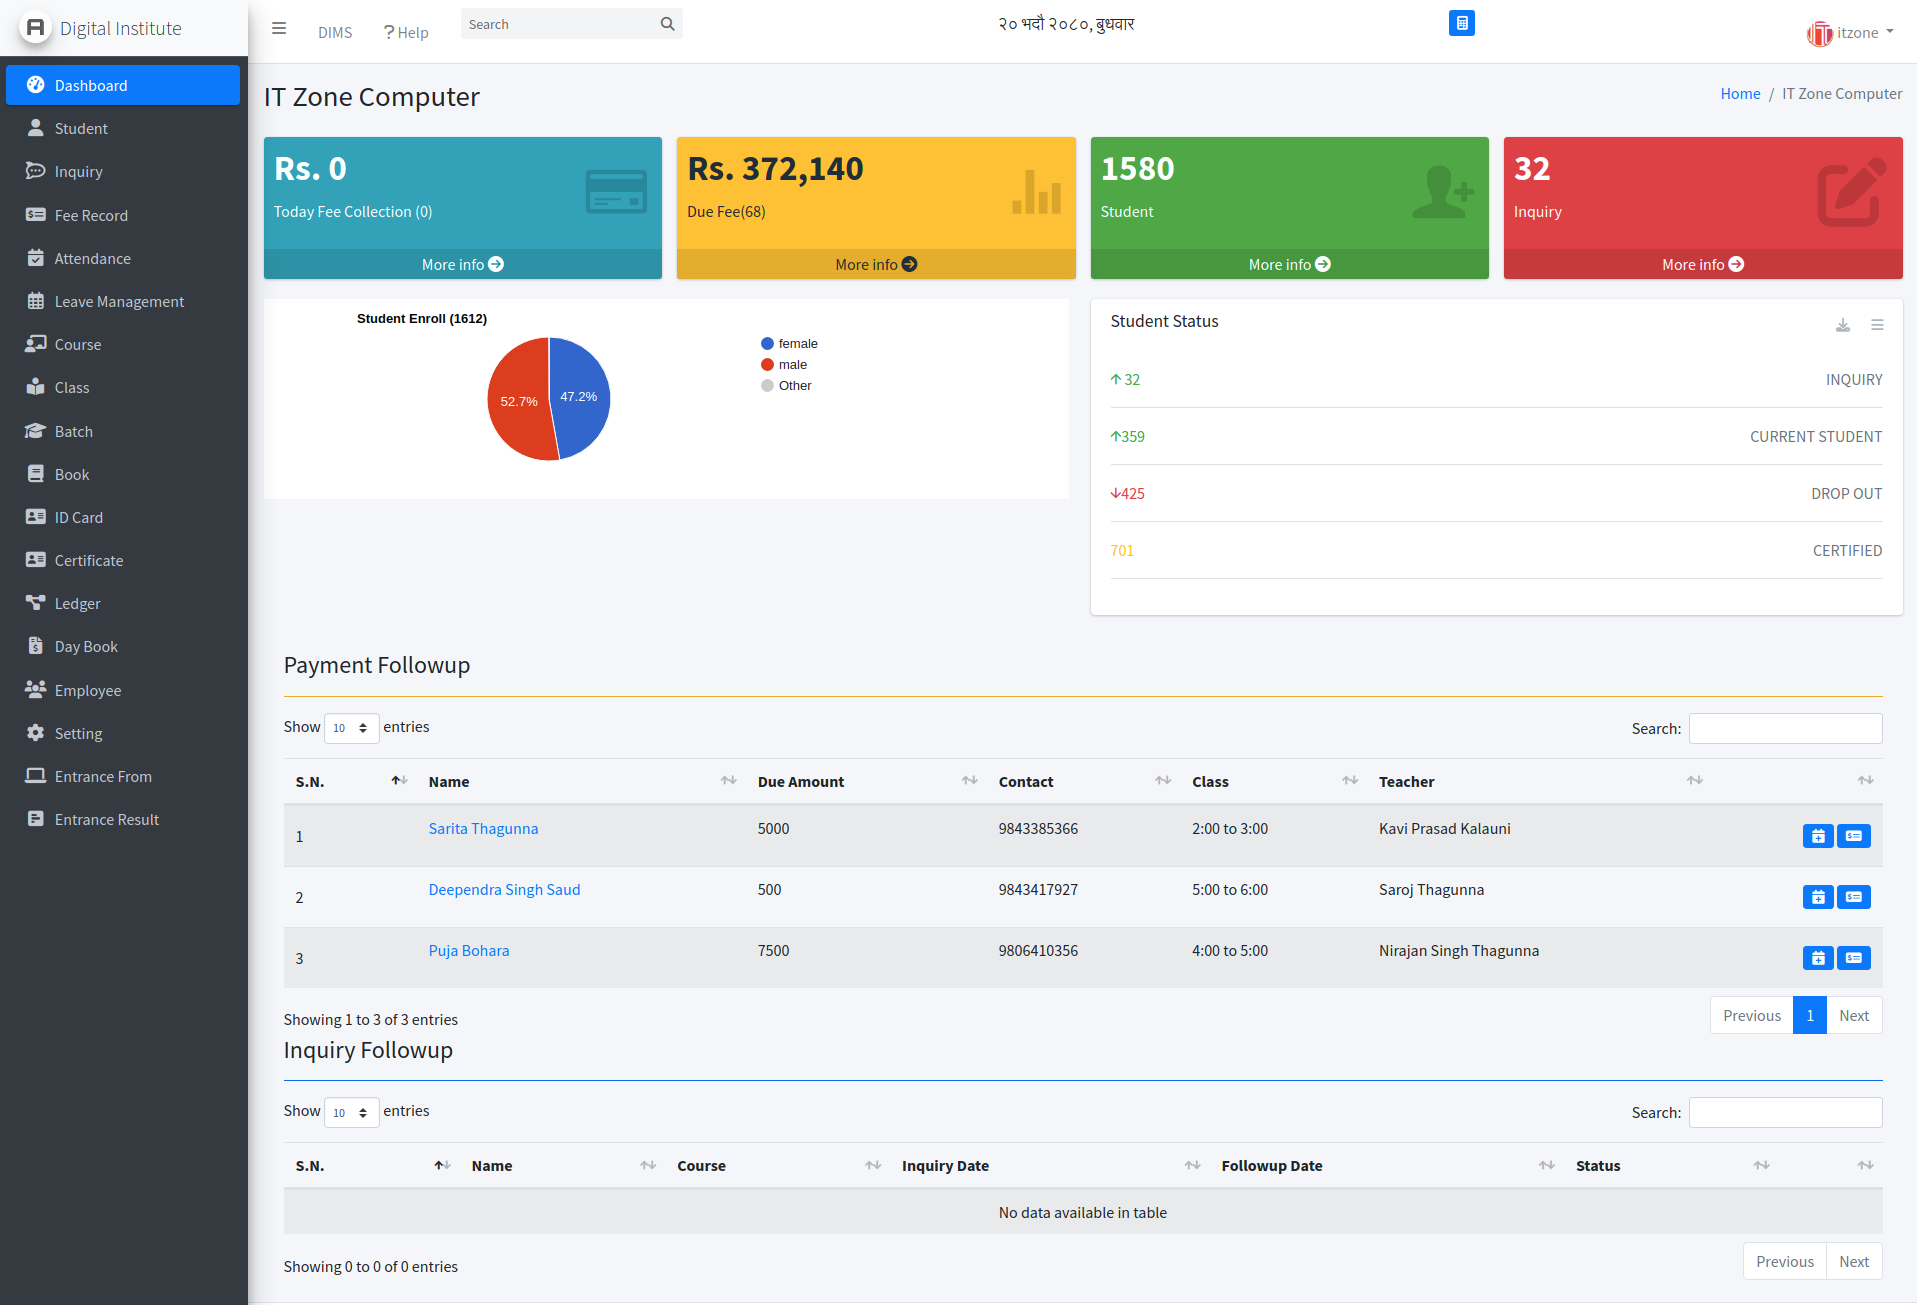Click the search magnifier icon
The image size is (1917, 1305).
click(668, 24)
